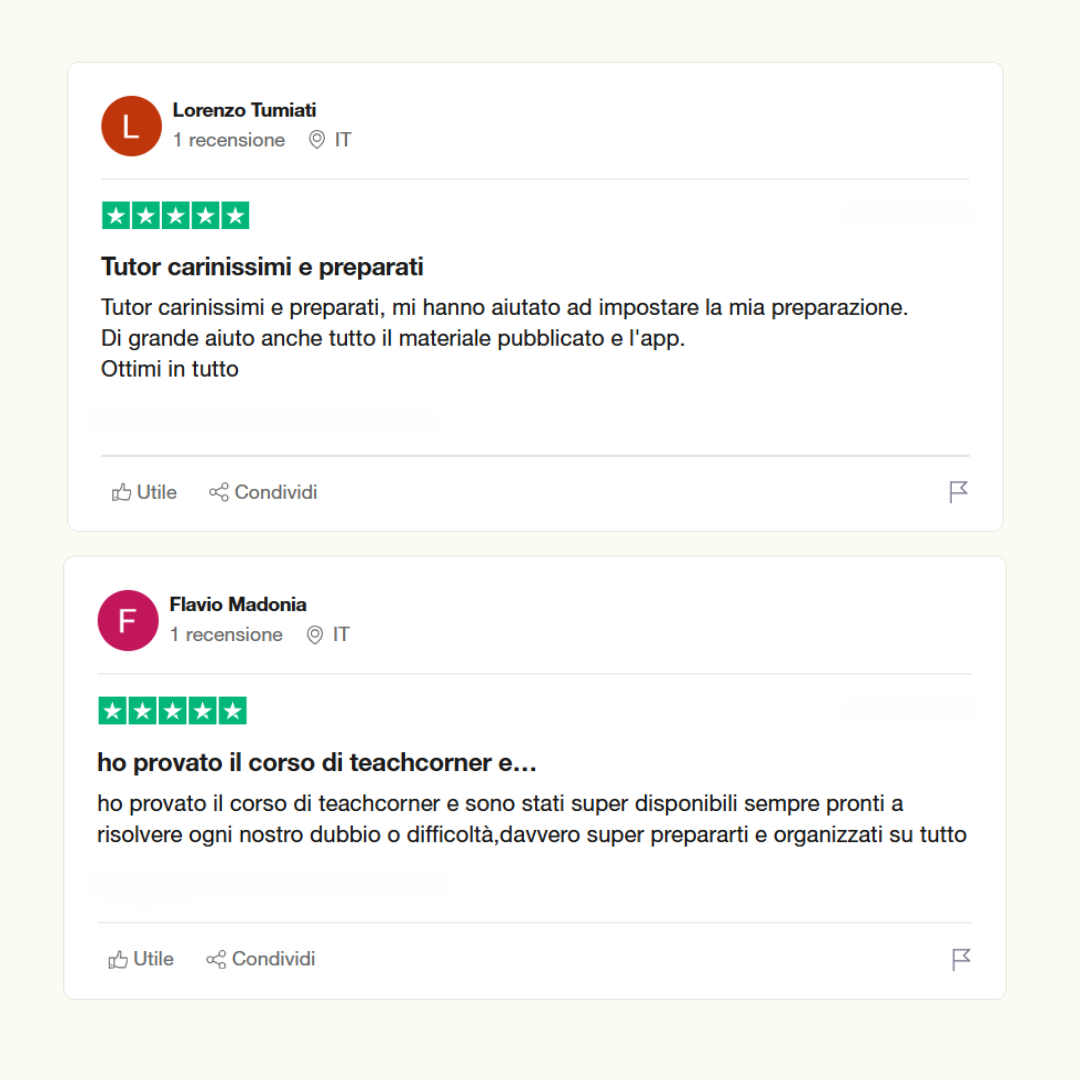The image size is (1080, 1080).
Task: Click the thumbs-up icon on Lorenzo's review
Action: point(121,492)
